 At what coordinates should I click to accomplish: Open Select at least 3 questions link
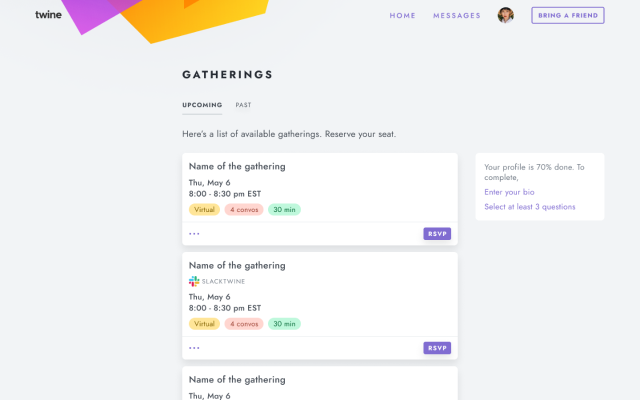pyautogui.click(x=530, y=207)
